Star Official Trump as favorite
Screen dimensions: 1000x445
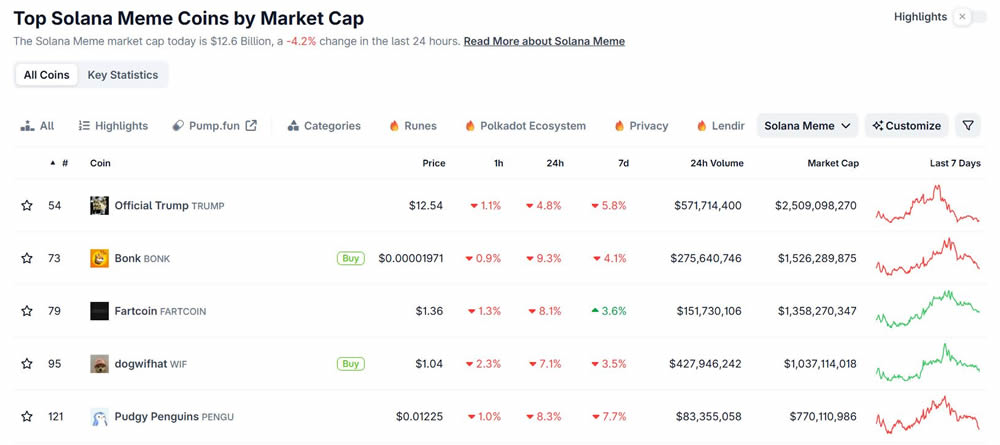27,206
